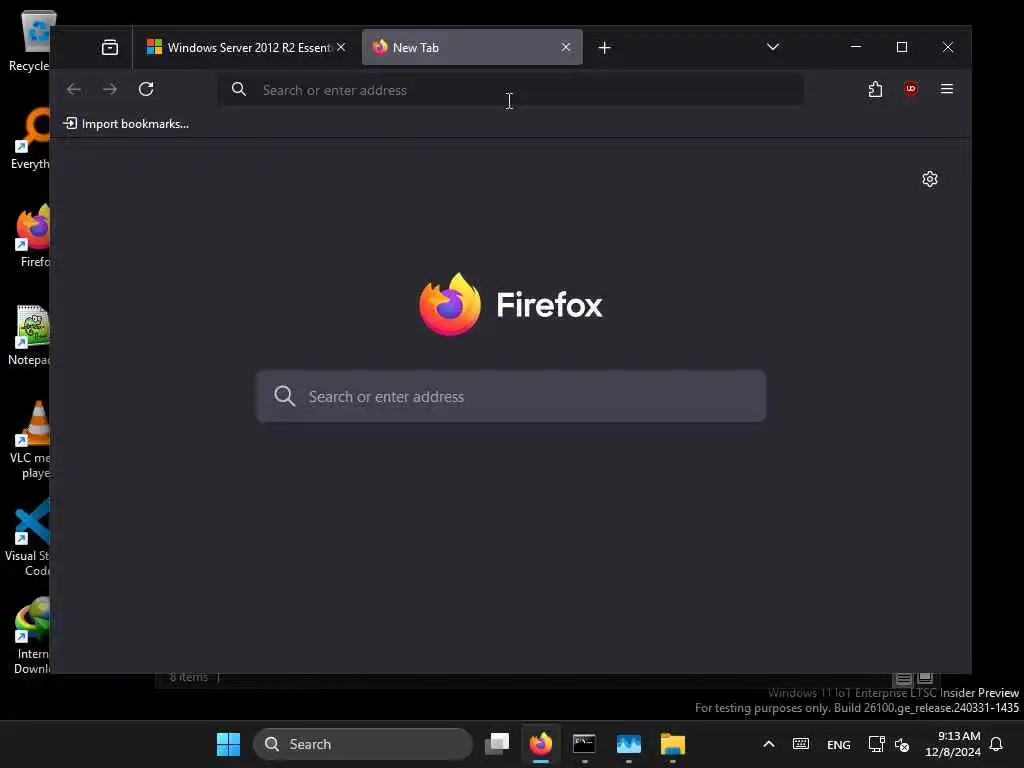Click ENG language indicator
Viewport: 1024px width, 768px height.
tap(839, 744)
